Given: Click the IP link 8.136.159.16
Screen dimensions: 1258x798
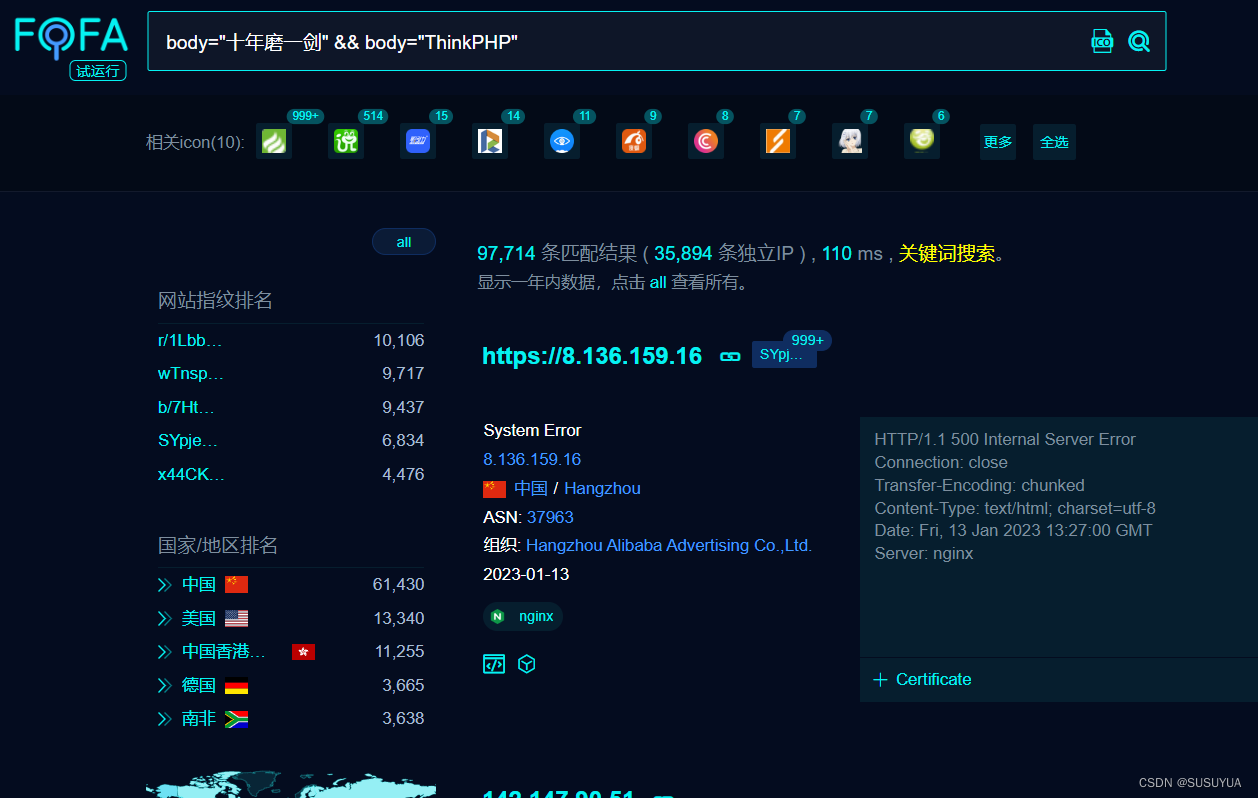Looking at the screenshot, I should pyautogui.click(x=532, y=459).
